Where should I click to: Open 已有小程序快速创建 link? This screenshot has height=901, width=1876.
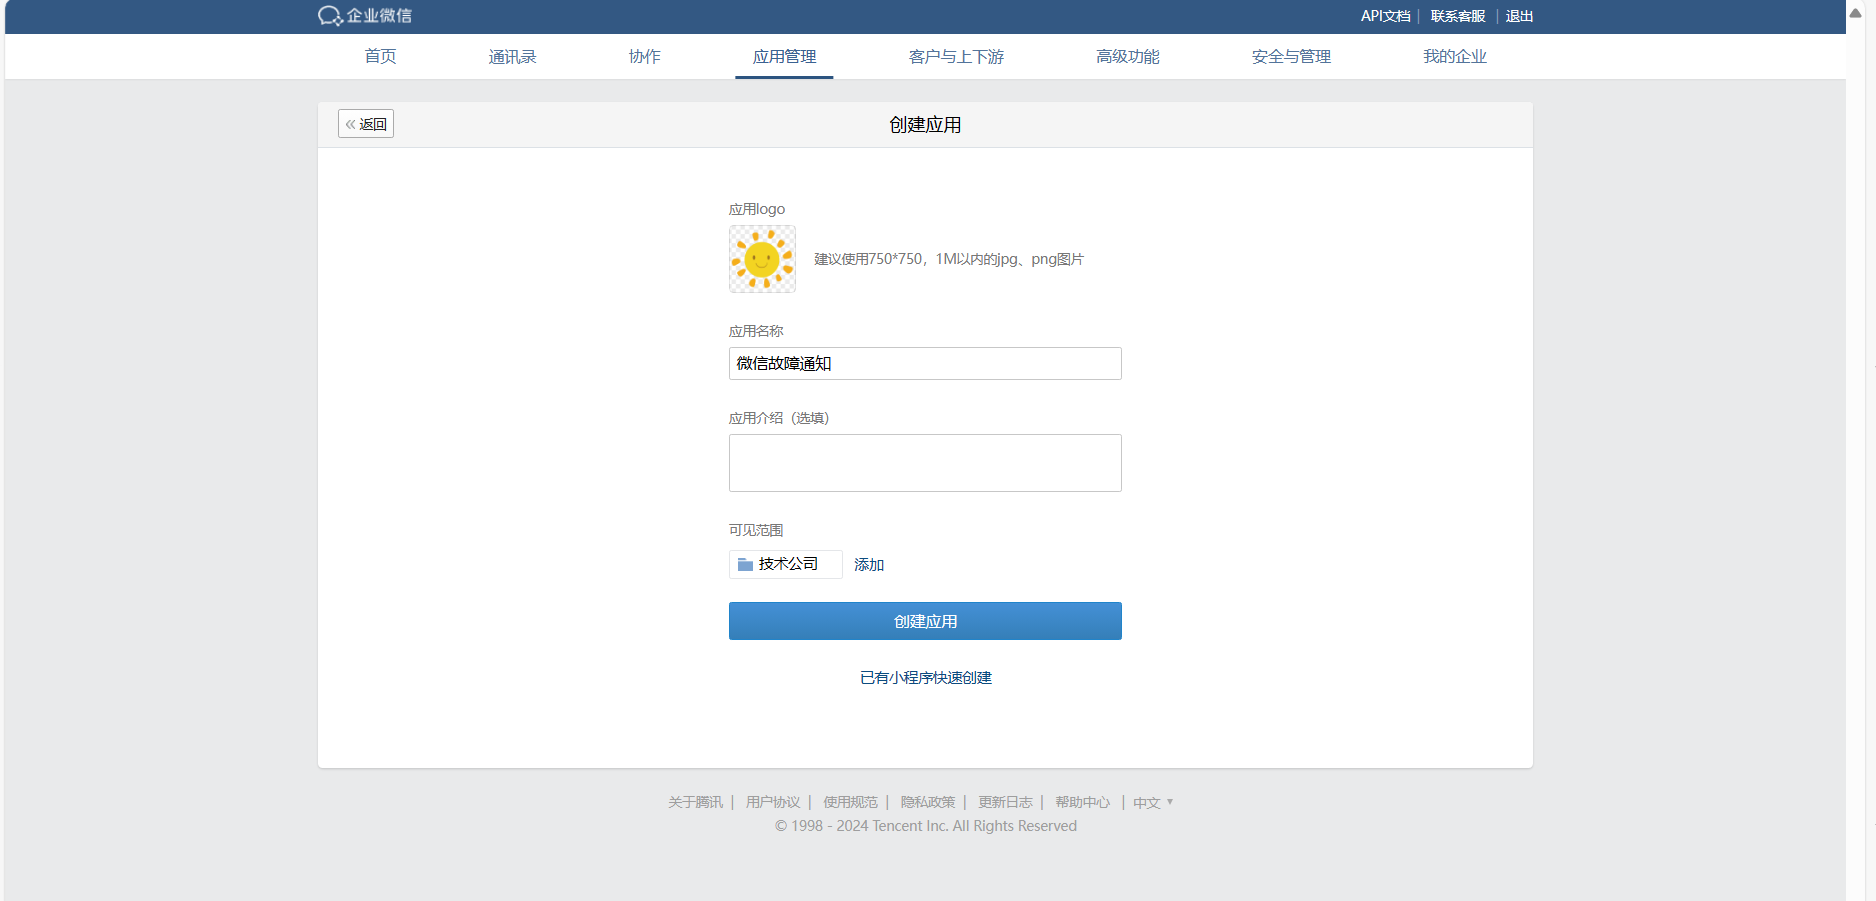926,678
